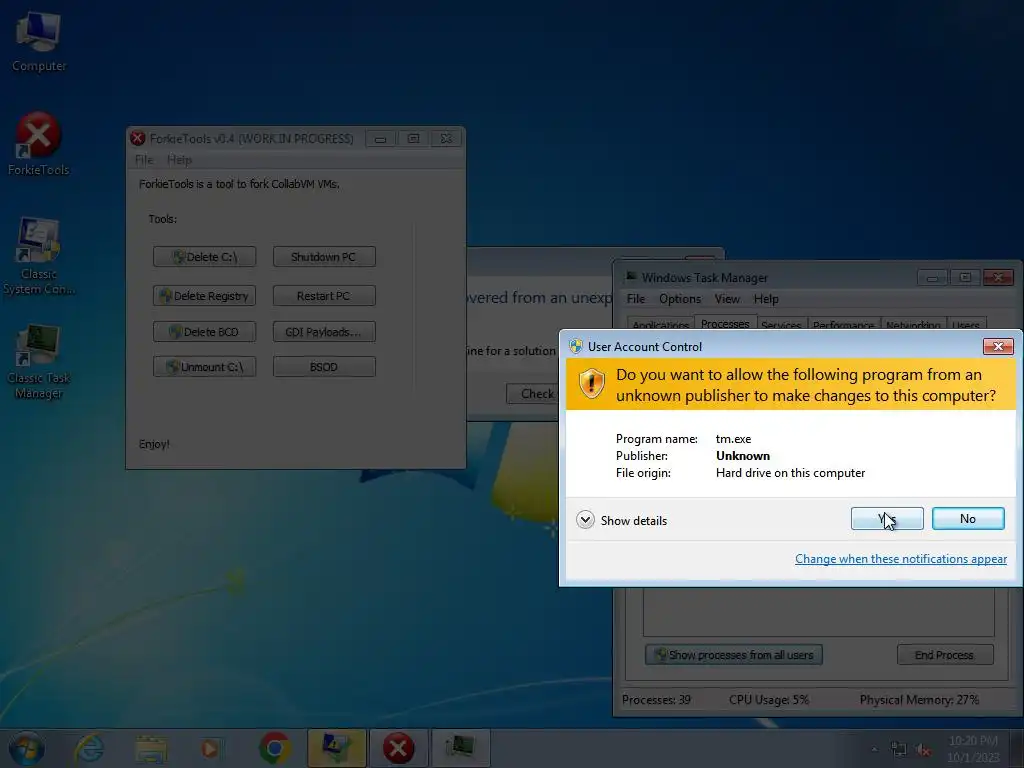Open File Explorer from the taskbar
The height and width of the screenshot is (768, 1024).
point(151,748)
